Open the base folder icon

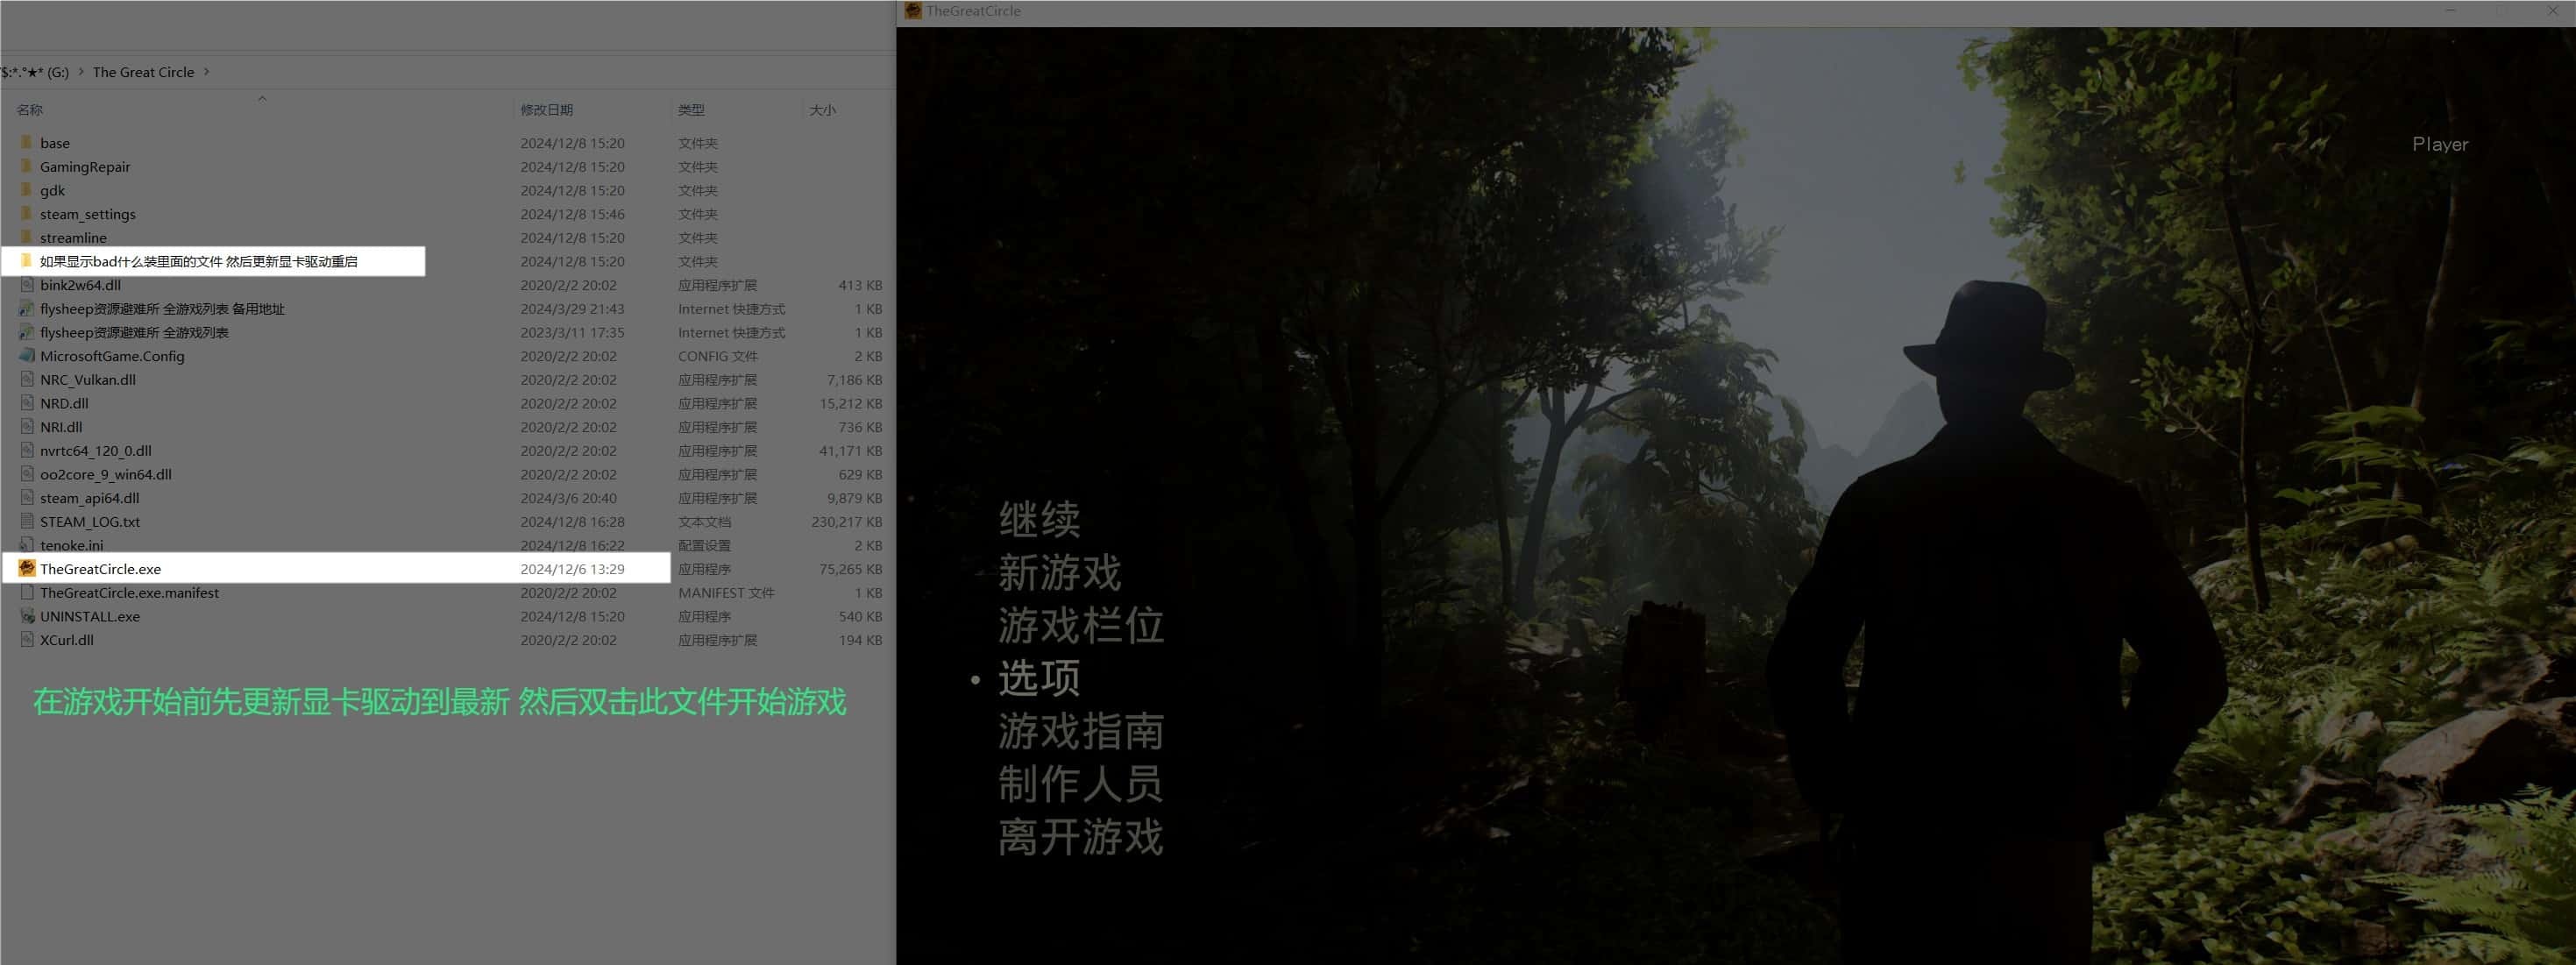coord(27,142)
